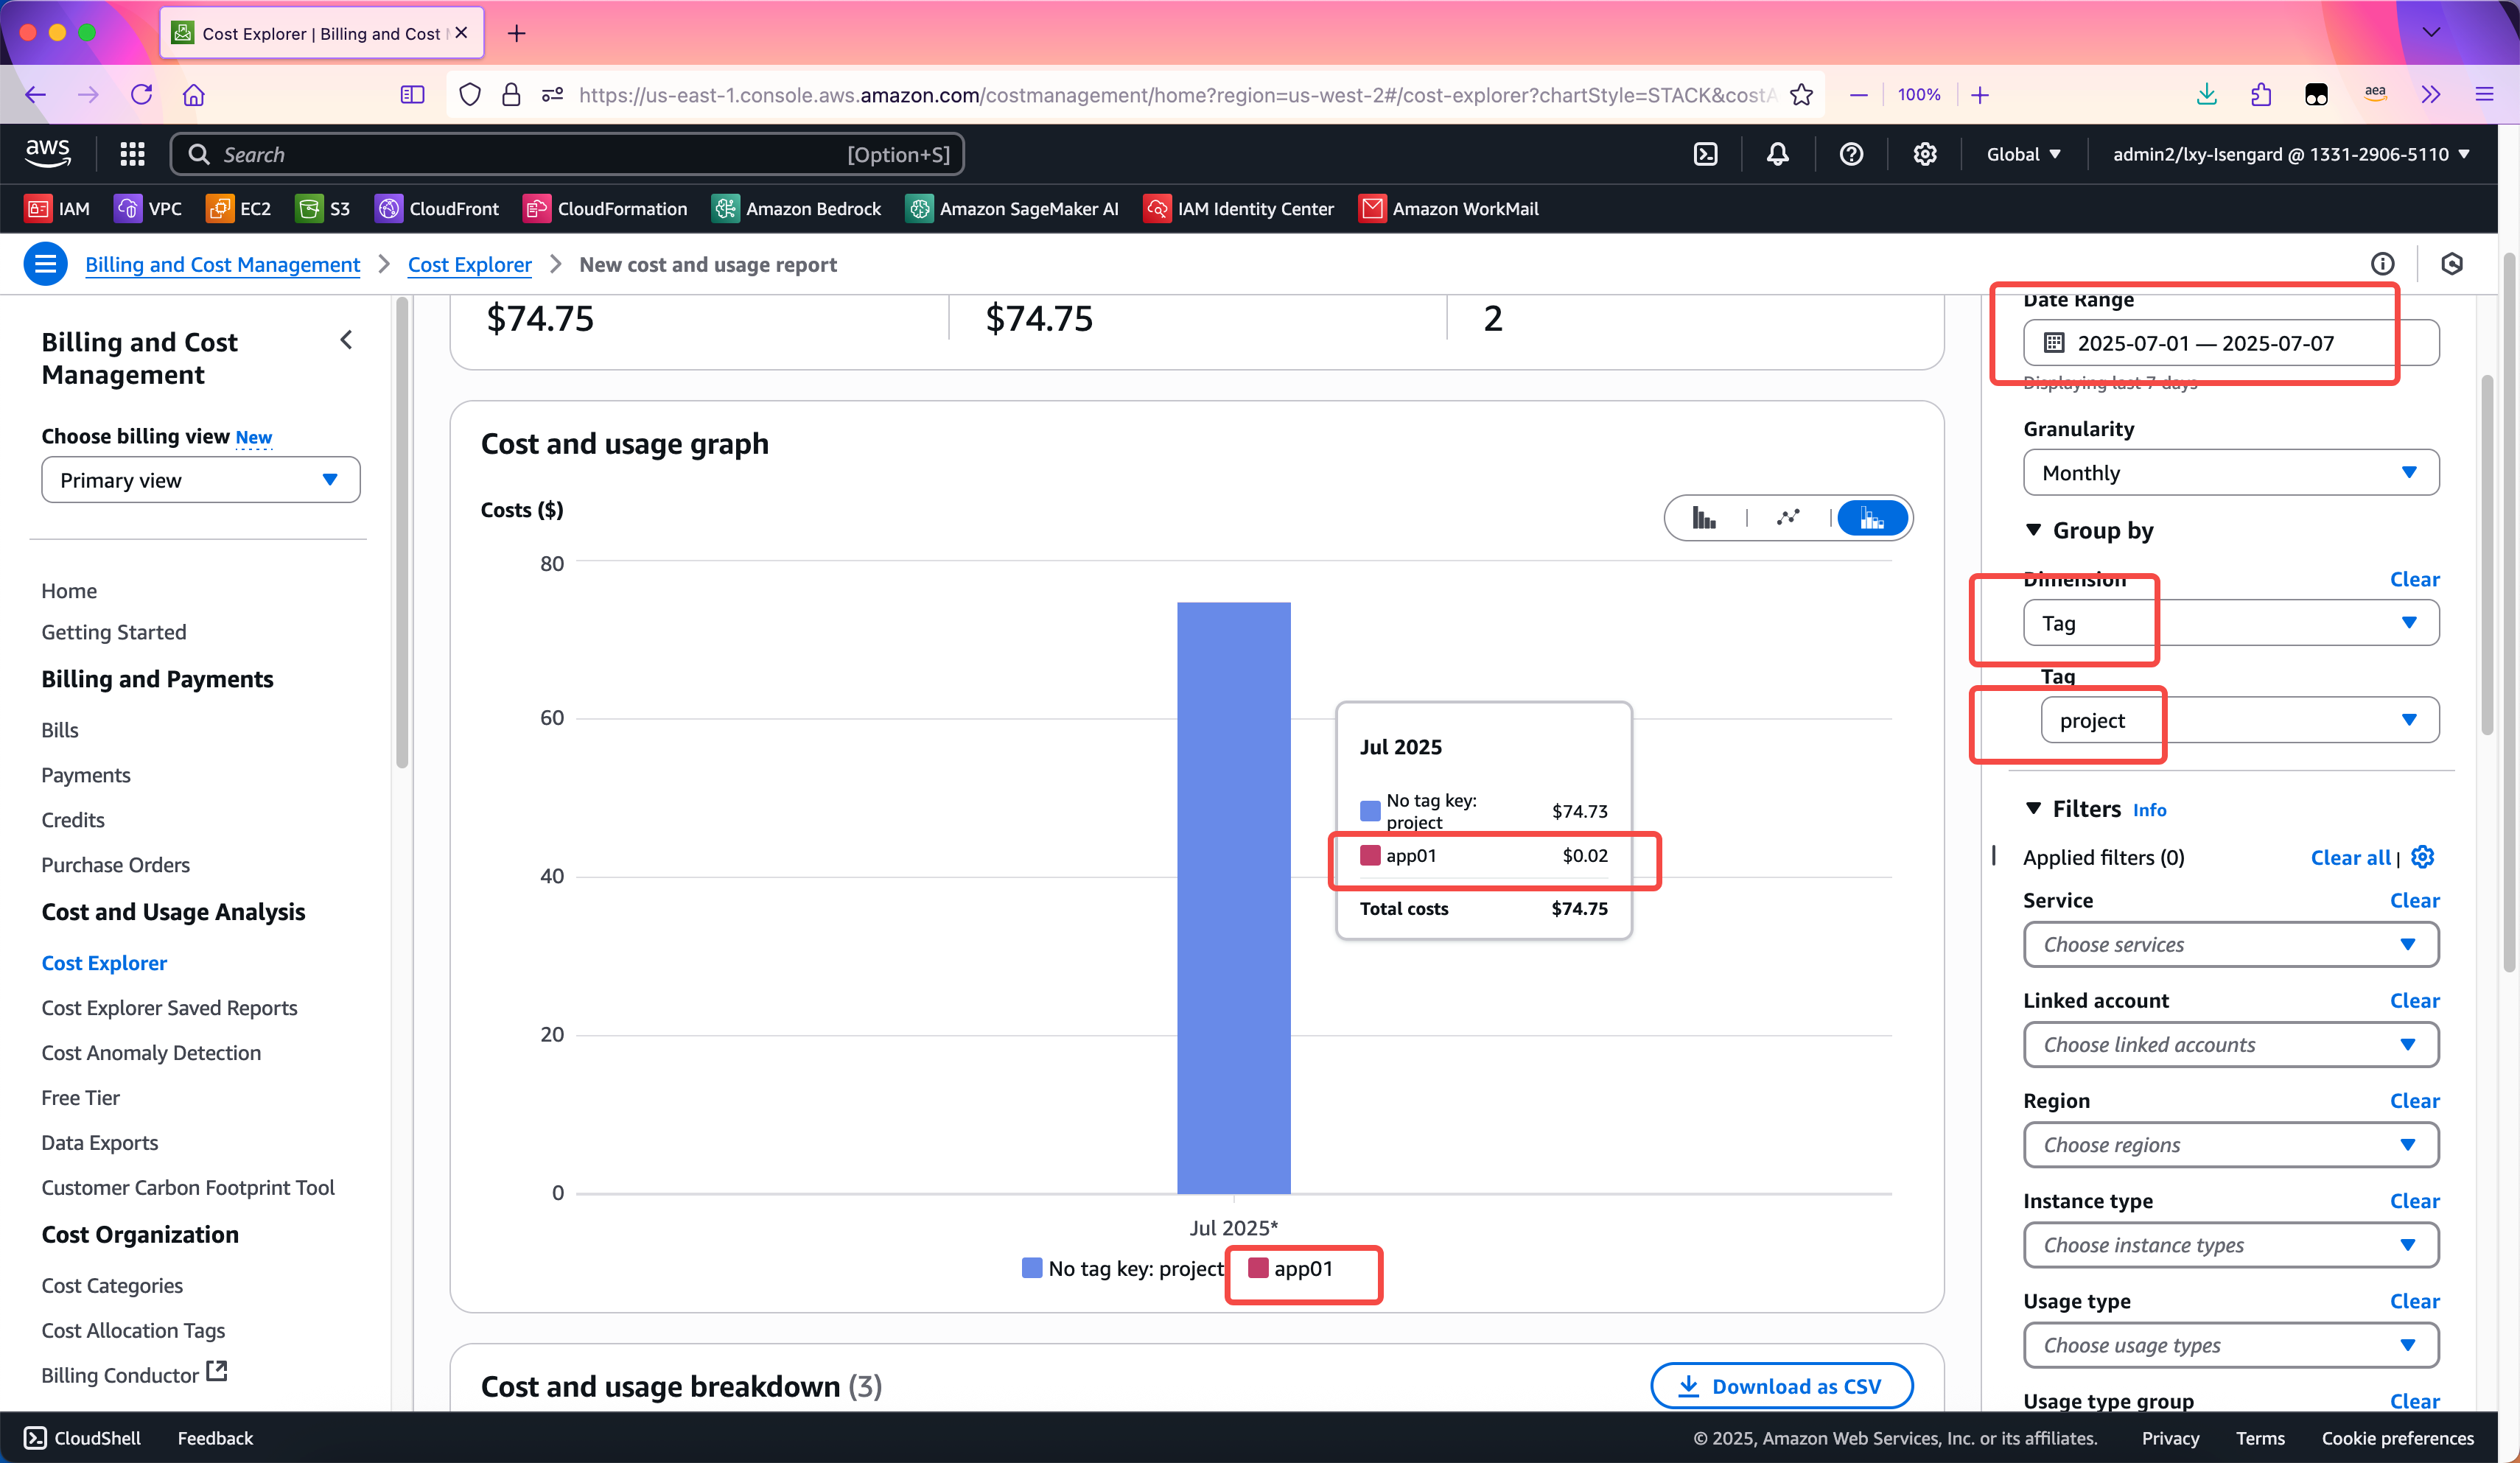Open the Choose instance types dropdown
Viewport: 2520px width, 1463px height.
point(2231,1244)
